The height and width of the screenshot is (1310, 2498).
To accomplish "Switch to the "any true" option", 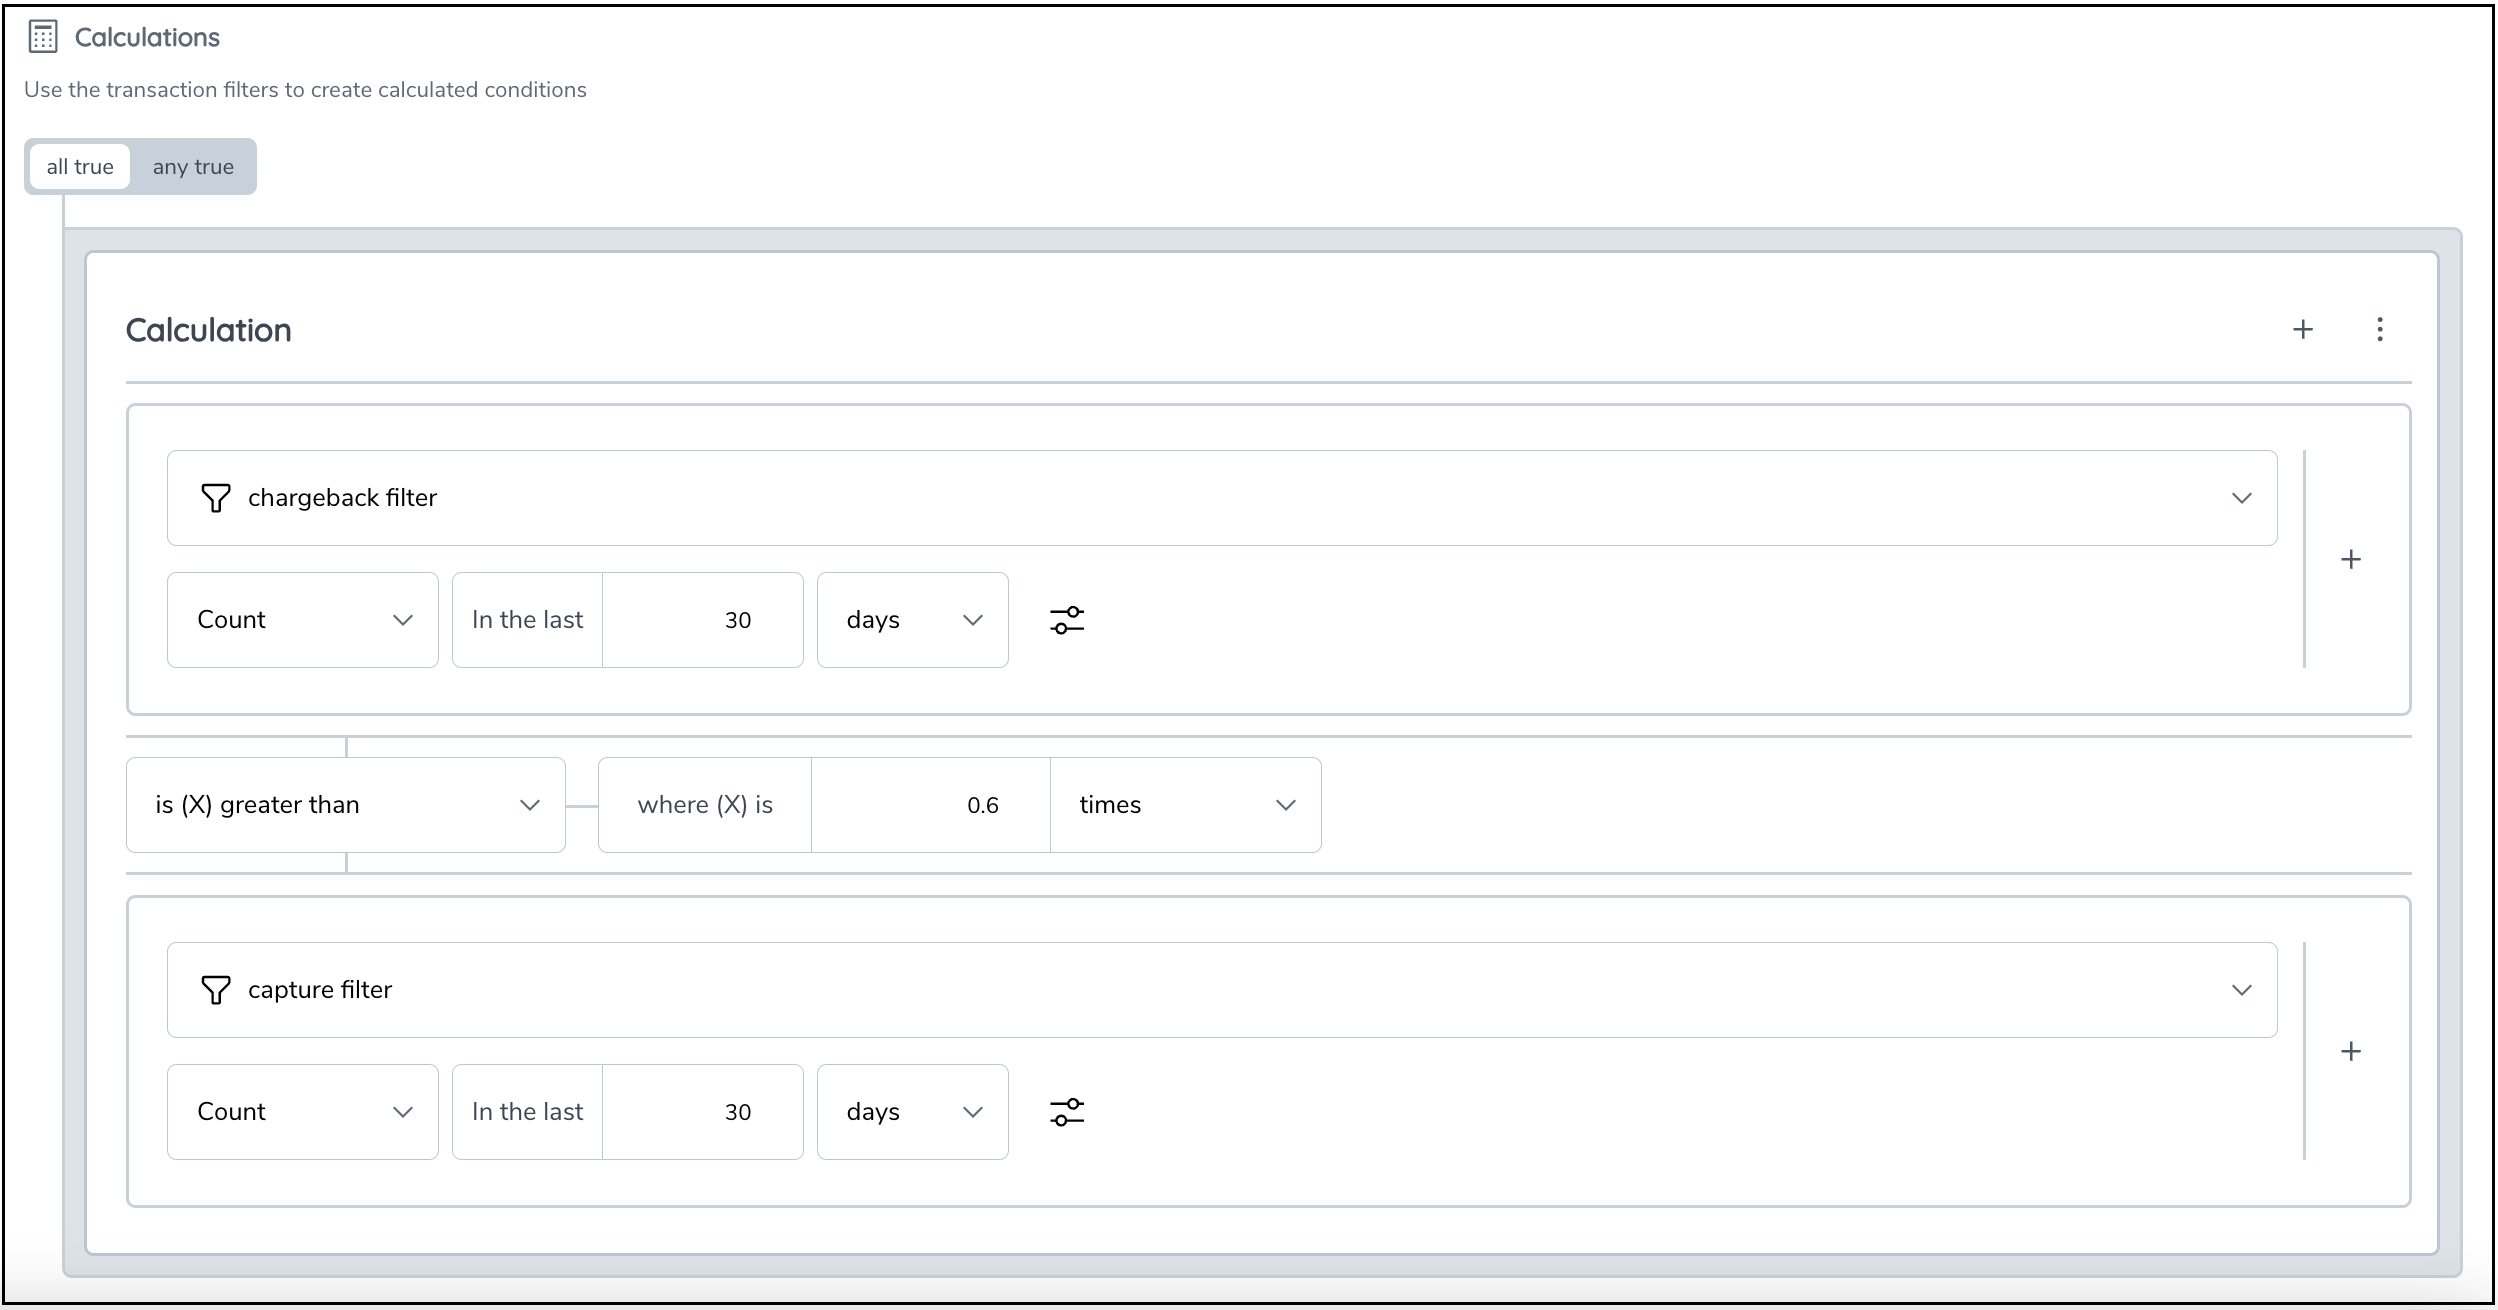I will (193, 167).
